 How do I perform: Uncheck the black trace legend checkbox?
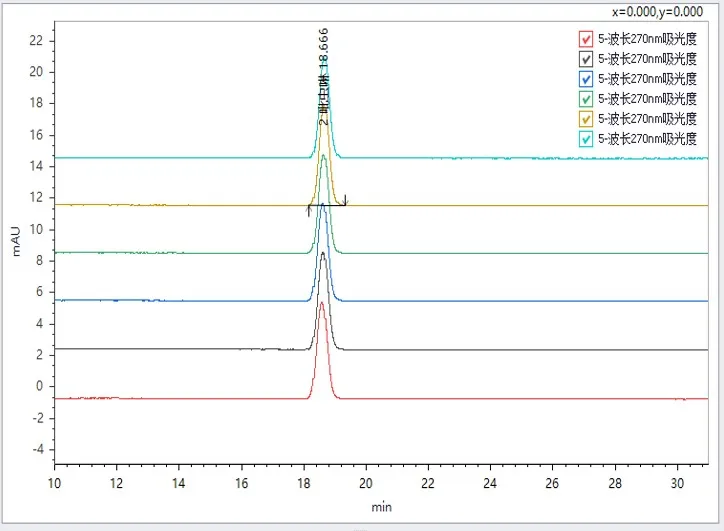586,59
